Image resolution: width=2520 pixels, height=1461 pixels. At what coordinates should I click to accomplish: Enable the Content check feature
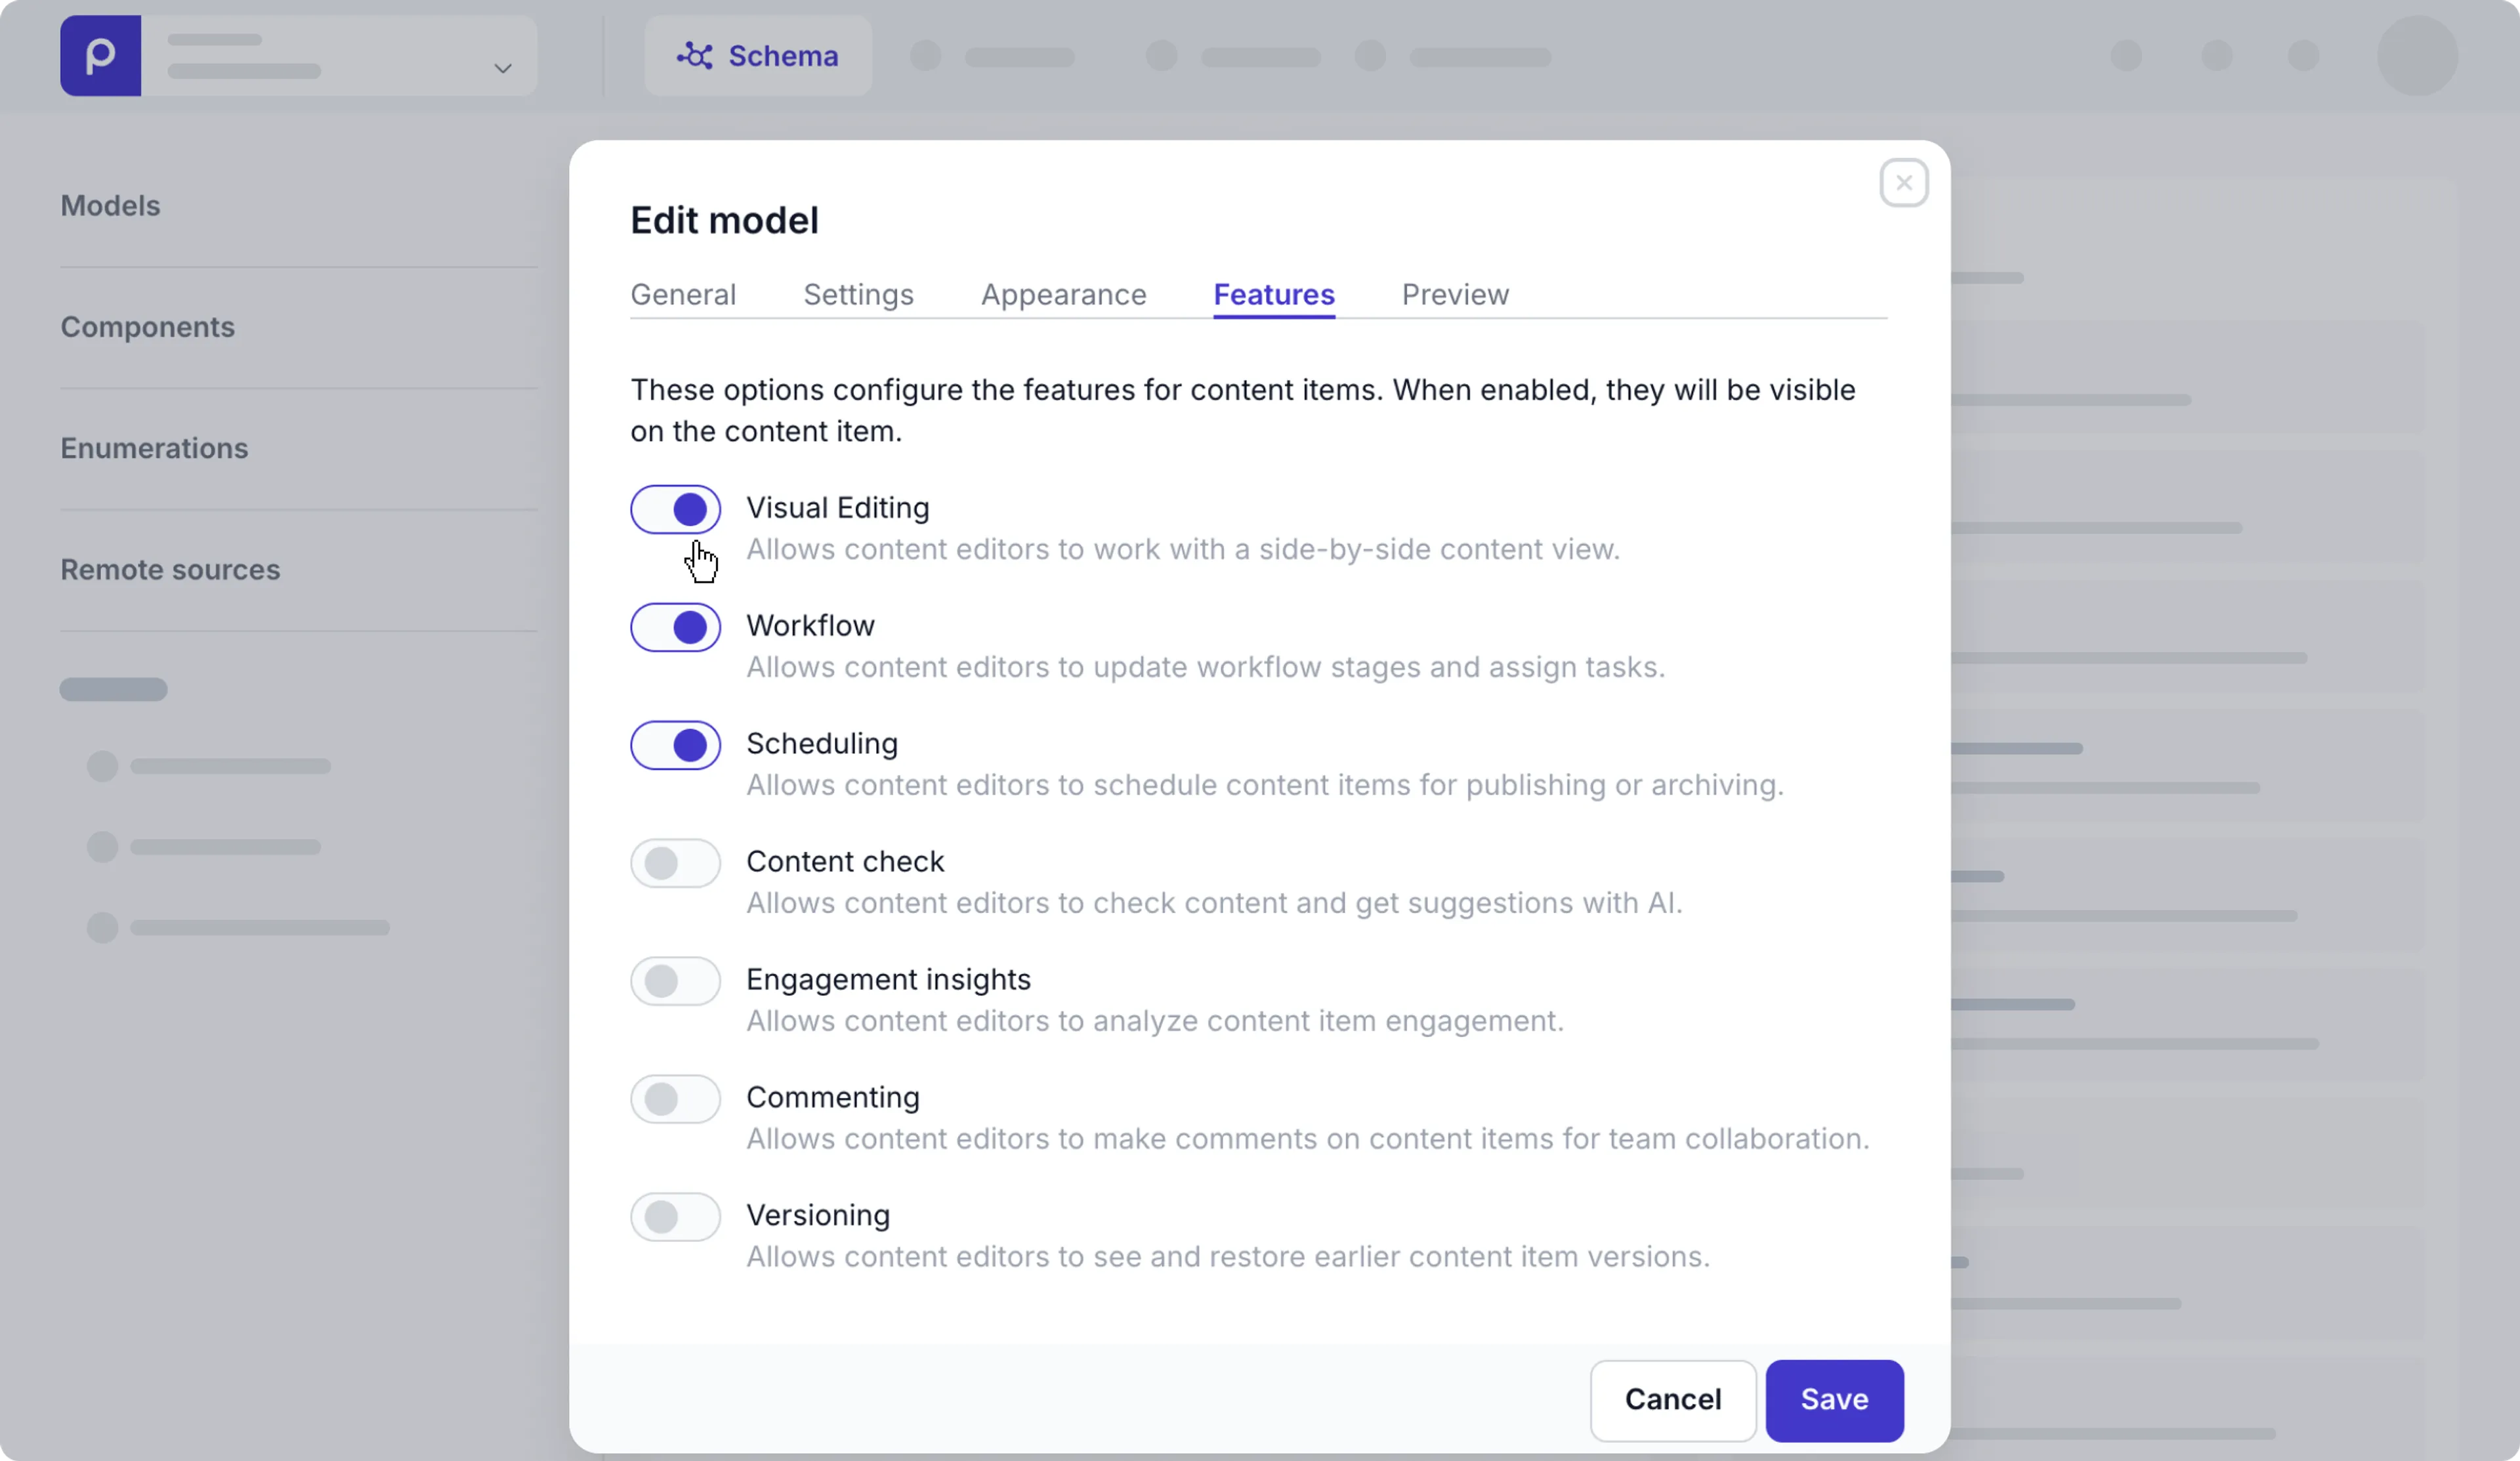(674, 863)
